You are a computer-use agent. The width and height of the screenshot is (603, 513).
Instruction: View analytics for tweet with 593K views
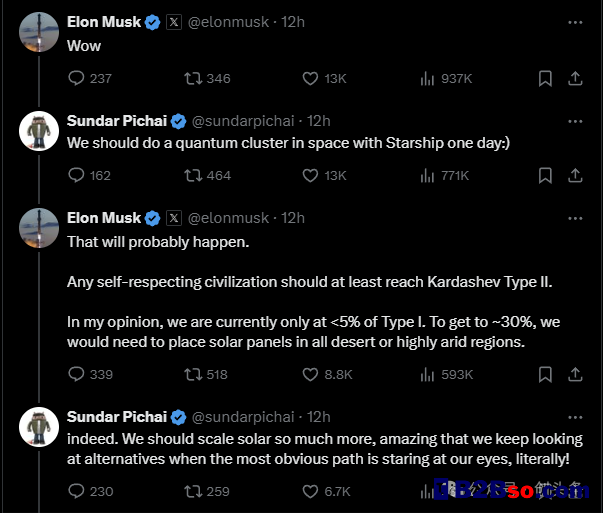(x=446, y=374)
